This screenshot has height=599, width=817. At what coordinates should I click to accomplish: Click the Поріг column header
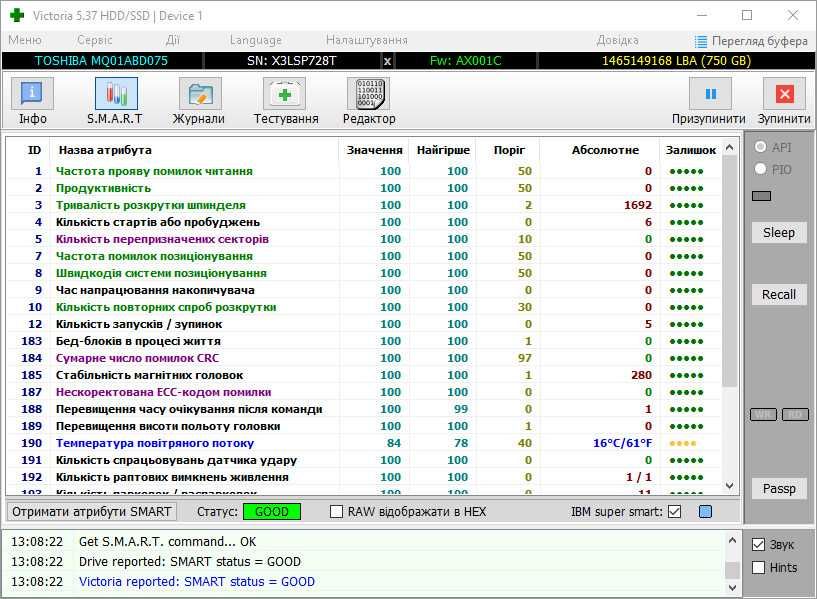coord(509,150)
